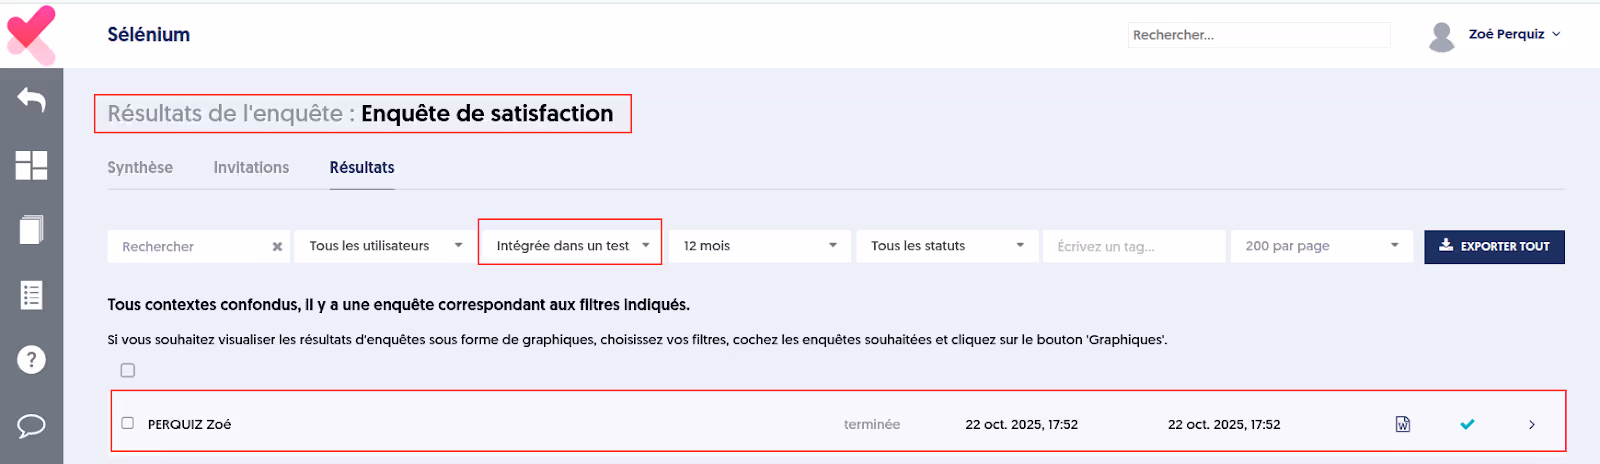The image size is (1600, 464).
Task: Expand the Intégrée dans un test dropdown
Action: pyautogui.click(x=570, y=246)
